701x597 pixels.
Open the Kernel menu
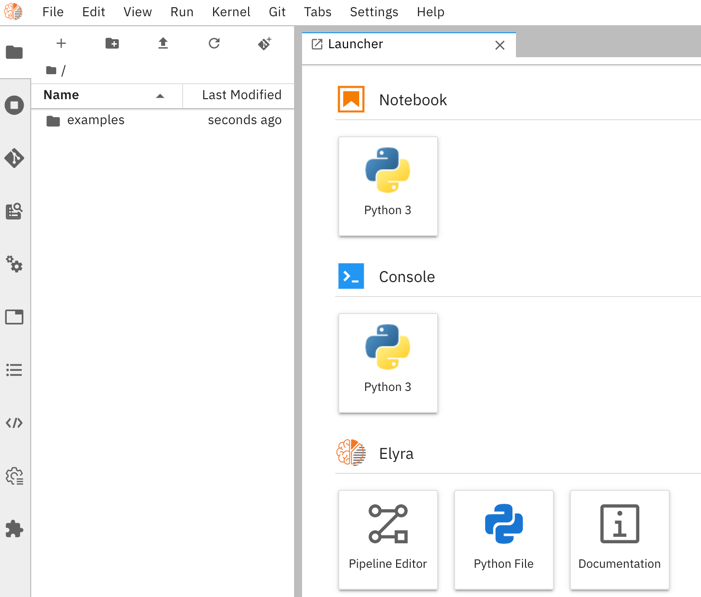click(x=231, y=12)
